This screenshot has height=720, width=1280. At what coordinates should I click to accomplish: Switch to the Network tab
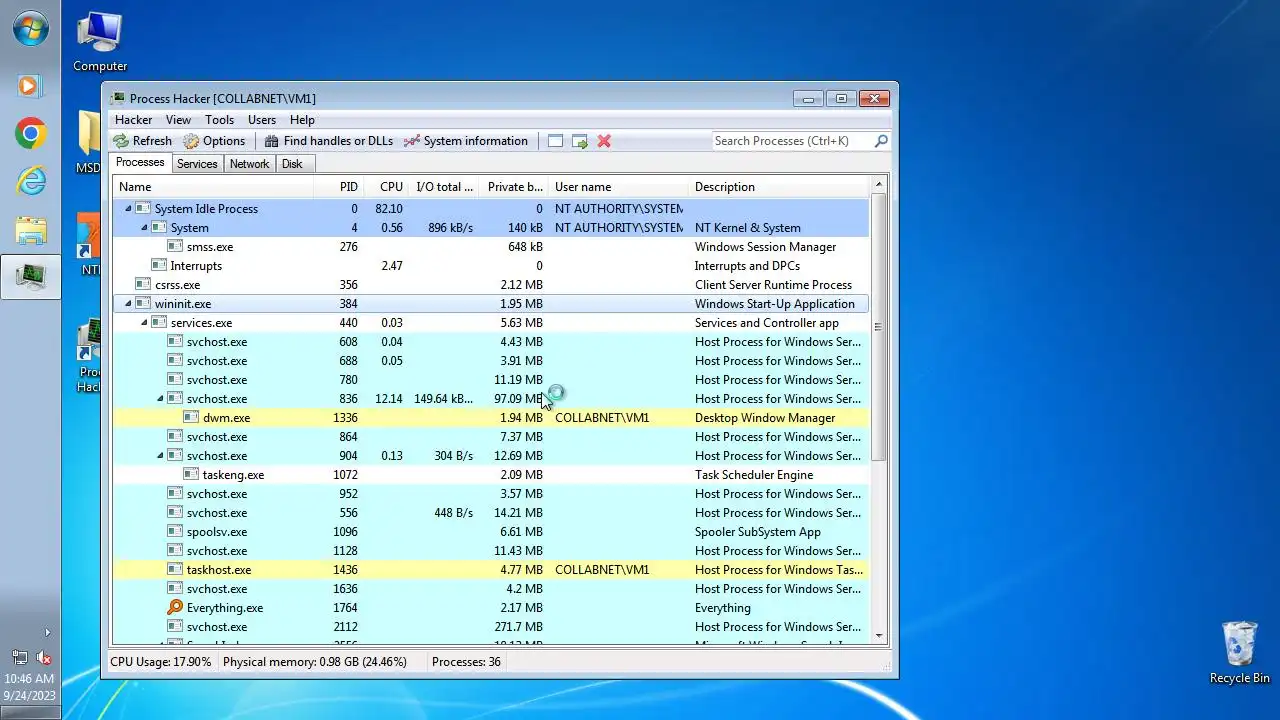(x=249, y=164)
